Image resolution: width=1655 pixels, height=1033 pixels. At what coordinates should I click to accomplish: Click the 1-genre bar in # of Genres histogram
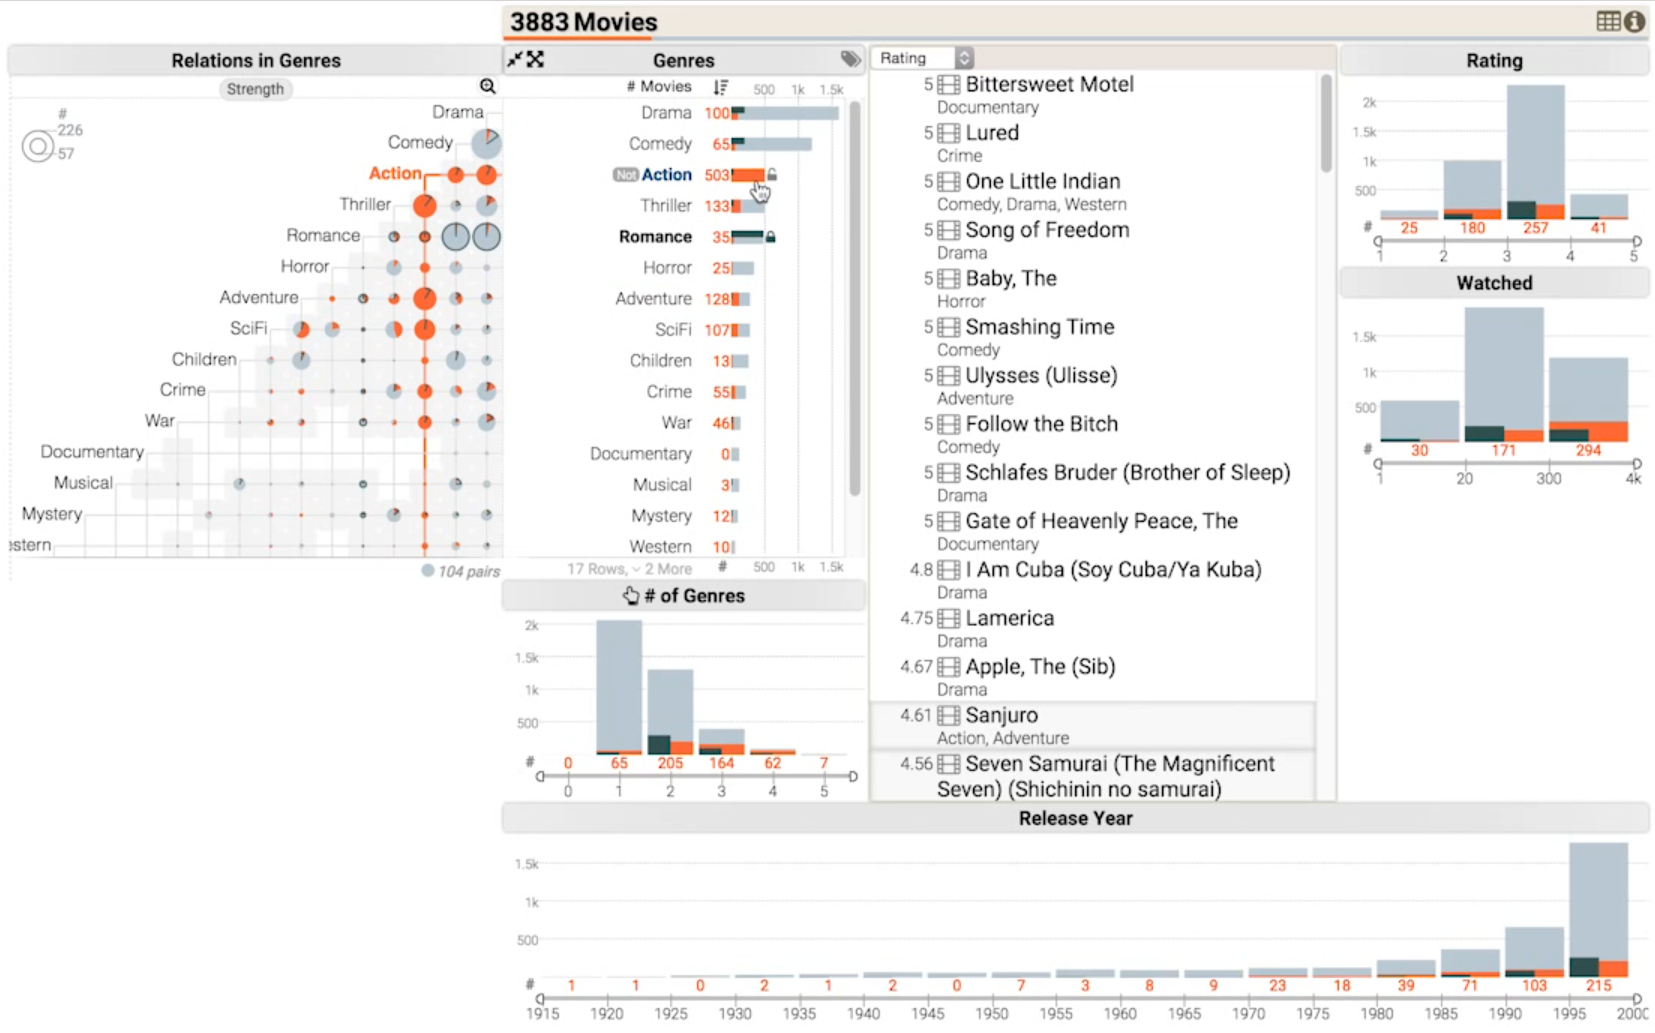point(619,687)
